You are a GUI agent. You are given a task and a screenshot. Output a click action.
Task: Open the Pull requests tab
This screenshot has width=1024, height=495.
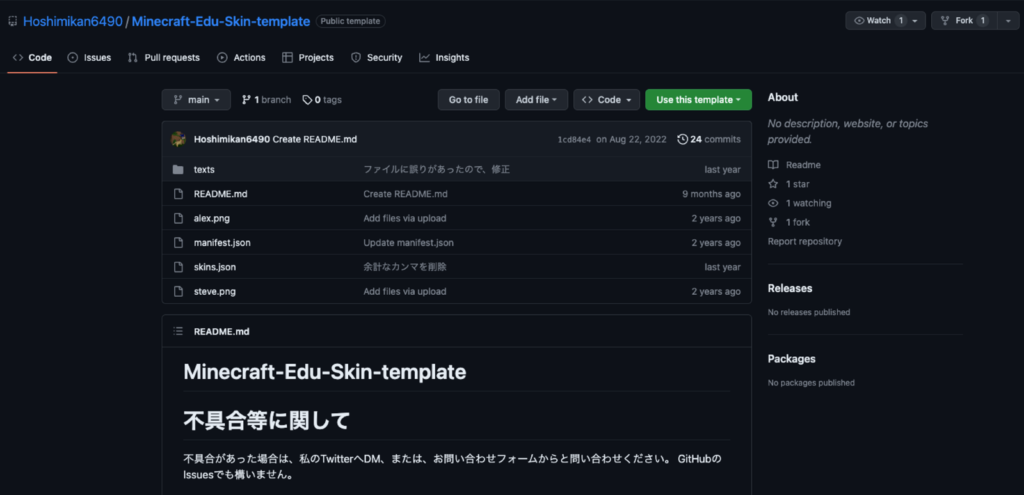[x=164, y=58]
